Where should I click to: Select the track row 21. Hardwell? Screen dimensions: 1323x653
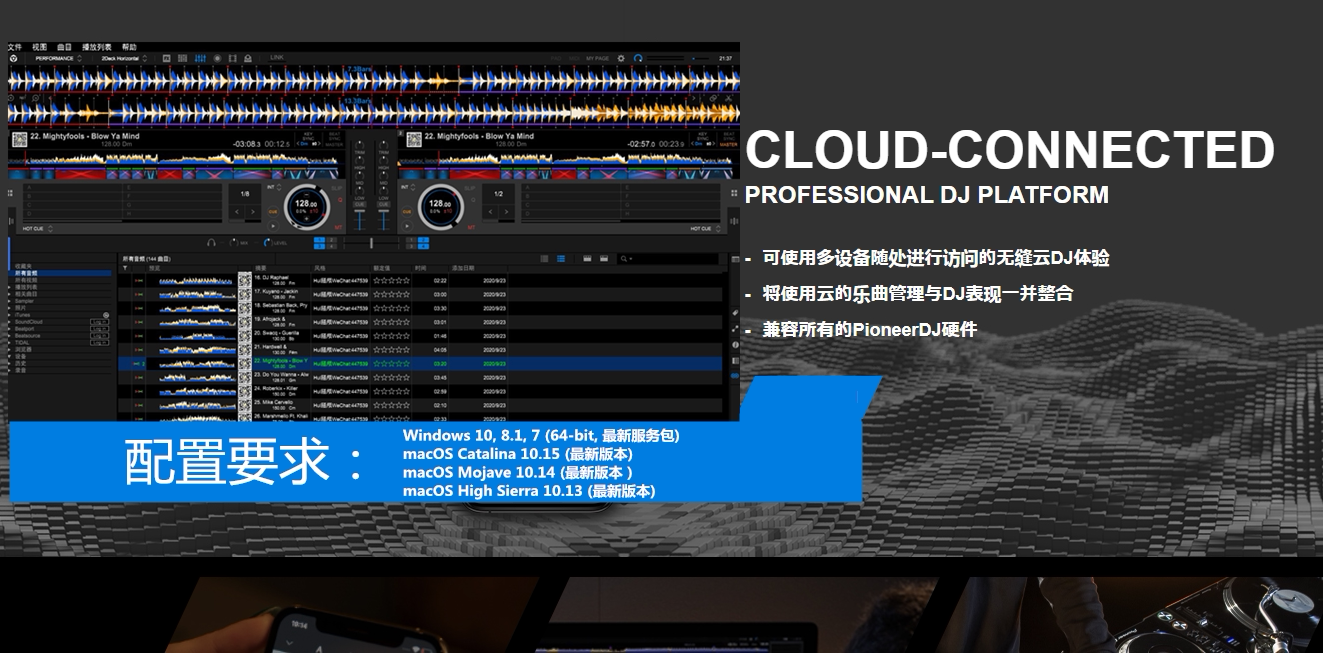coord(419,350)
